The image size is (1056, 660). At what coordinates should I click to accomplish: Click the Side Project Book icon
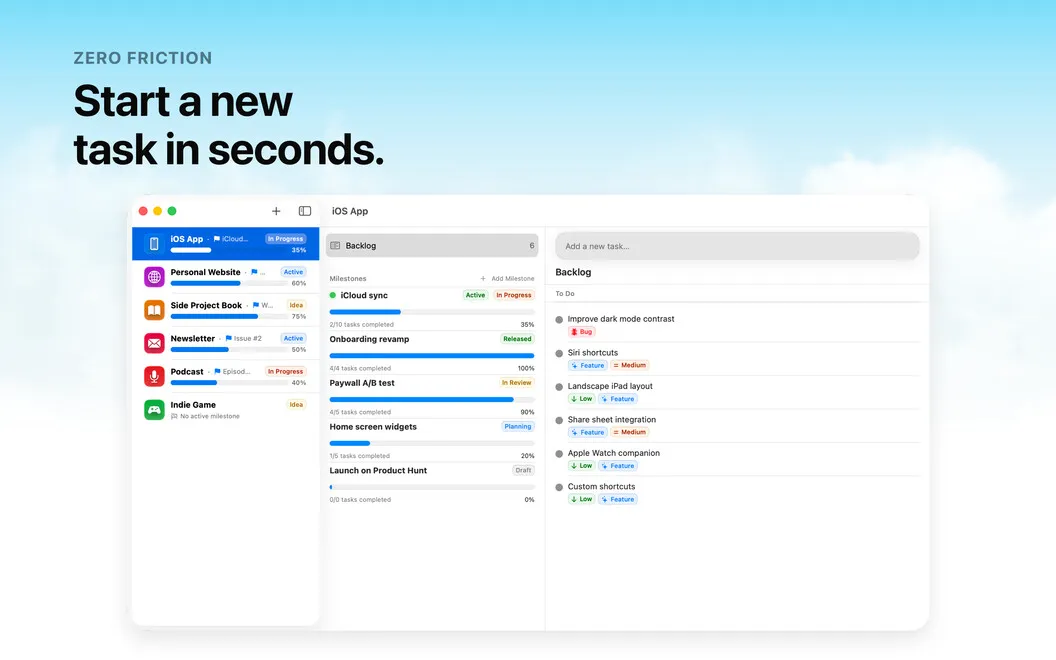(x=154, y=310)
